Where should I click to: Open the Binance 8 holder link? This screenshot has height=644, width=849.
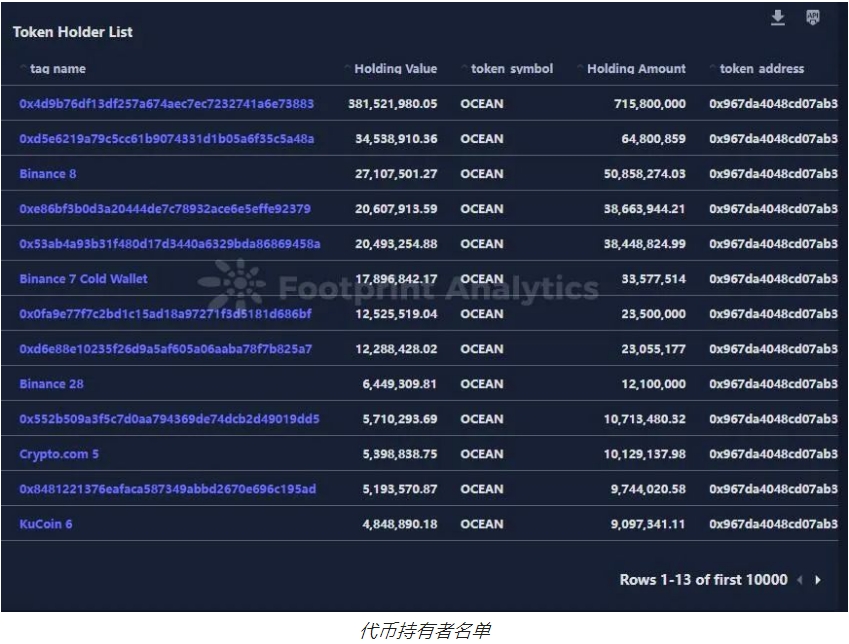[x=48, y=174]
